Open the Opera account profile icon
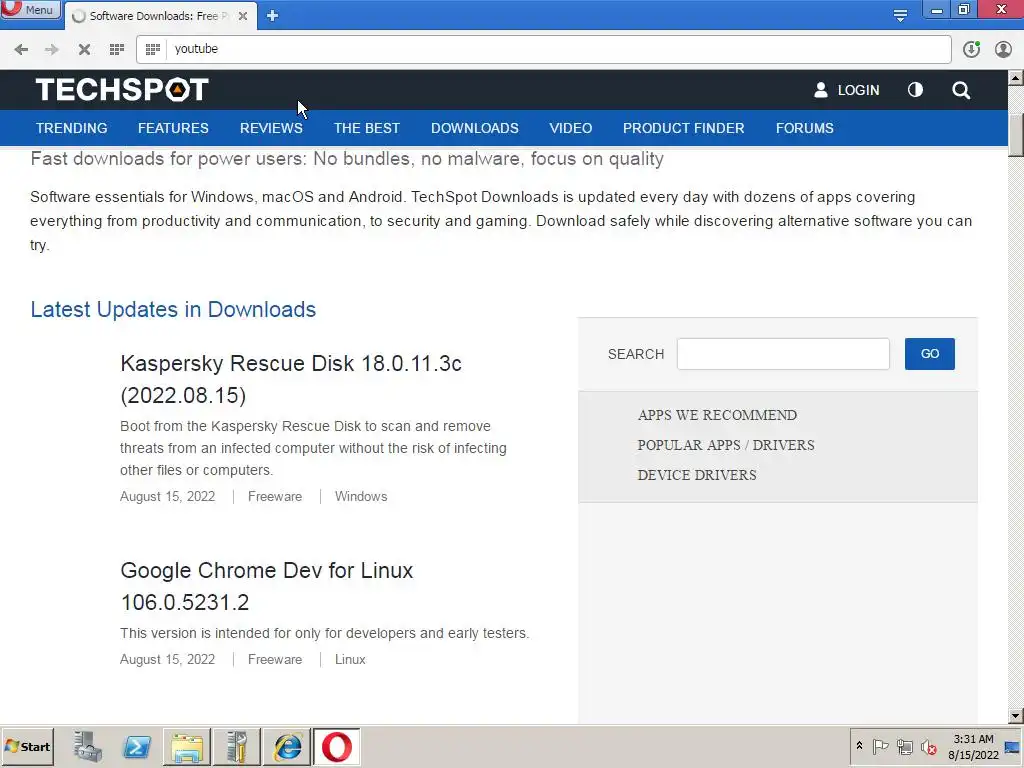1024x768 pixels. point(1003,49)
